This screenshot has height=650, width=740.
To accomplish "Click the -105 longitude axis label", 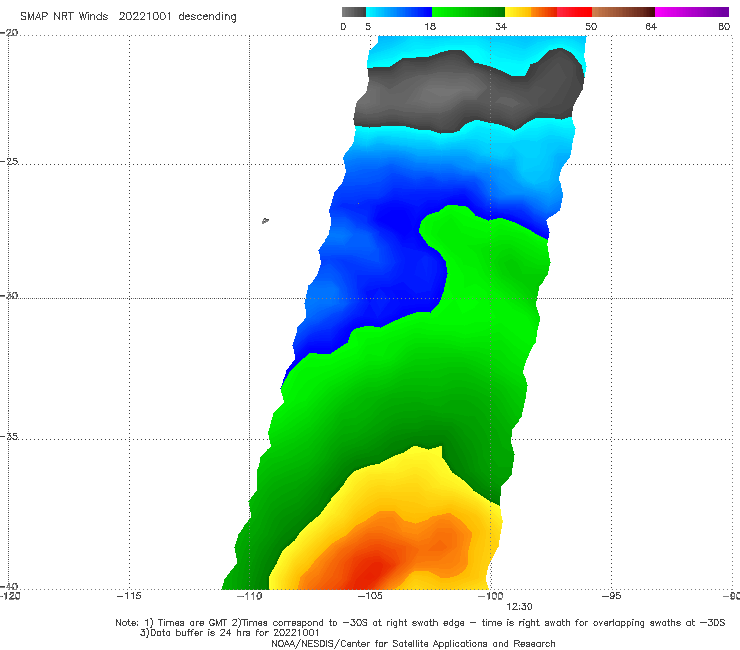I will point(370,596).
